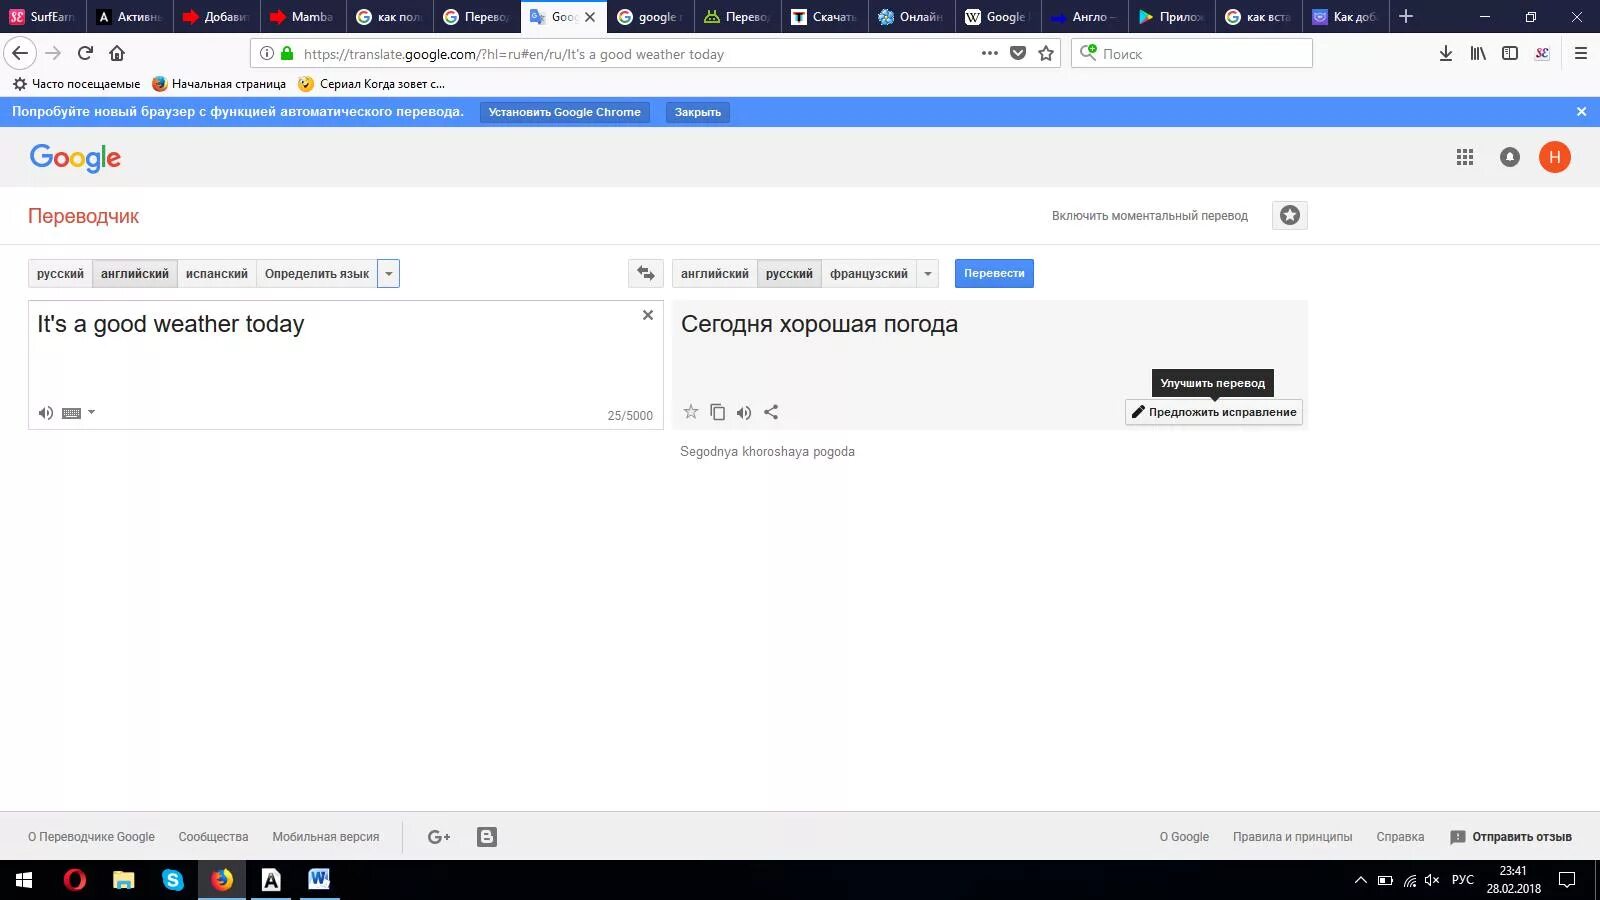Open Skype from taskbar
Viewport: 1600px width, 900px height.
point(173,880)
